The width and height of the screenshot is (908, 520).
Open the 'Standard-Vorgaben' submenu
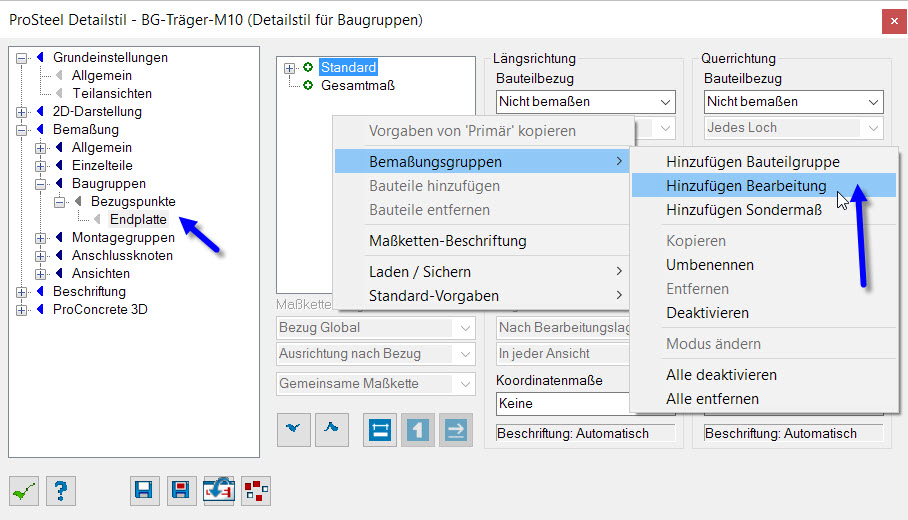click(x=482, y=296)
